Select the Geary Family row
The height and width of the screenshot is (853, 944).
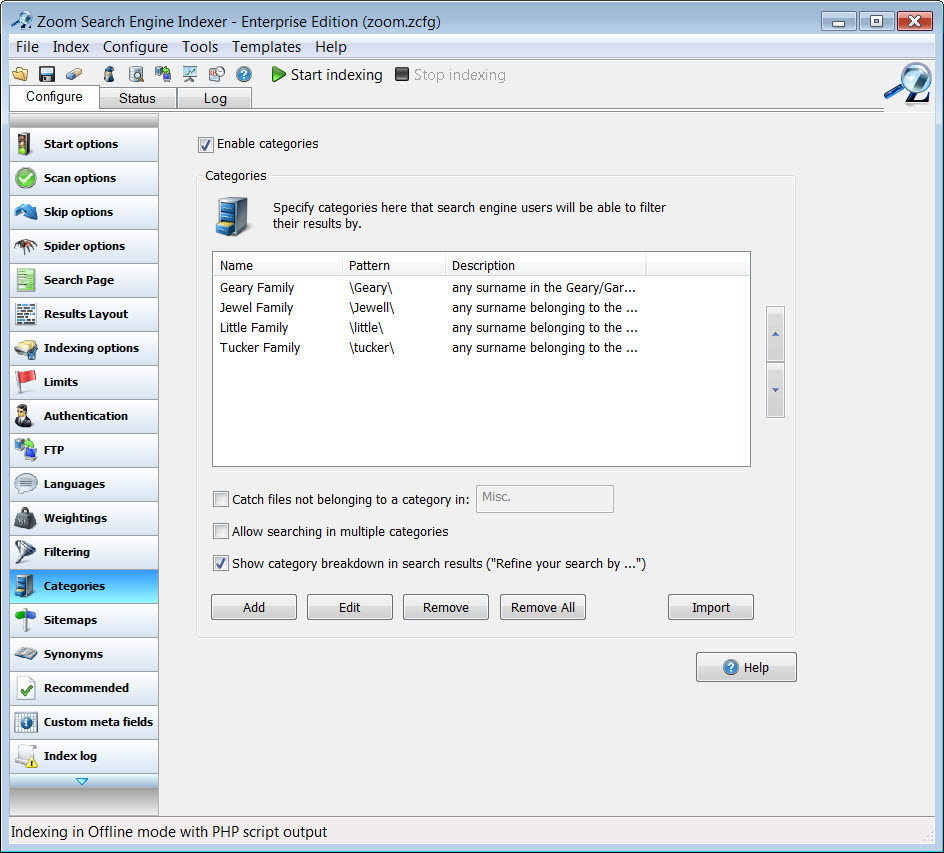point(482,288)
